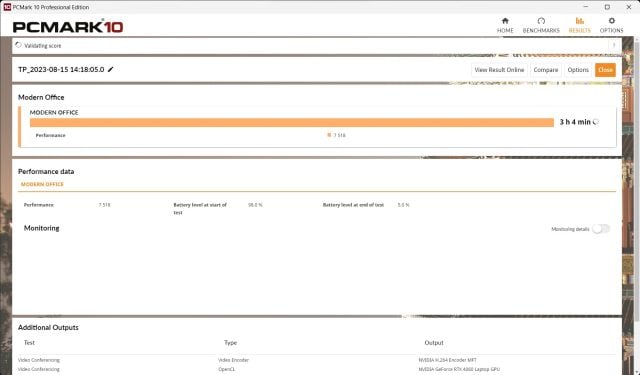Click the pencil icon to rename result
This screenshot has width=640, height=375.
point(110,70)
